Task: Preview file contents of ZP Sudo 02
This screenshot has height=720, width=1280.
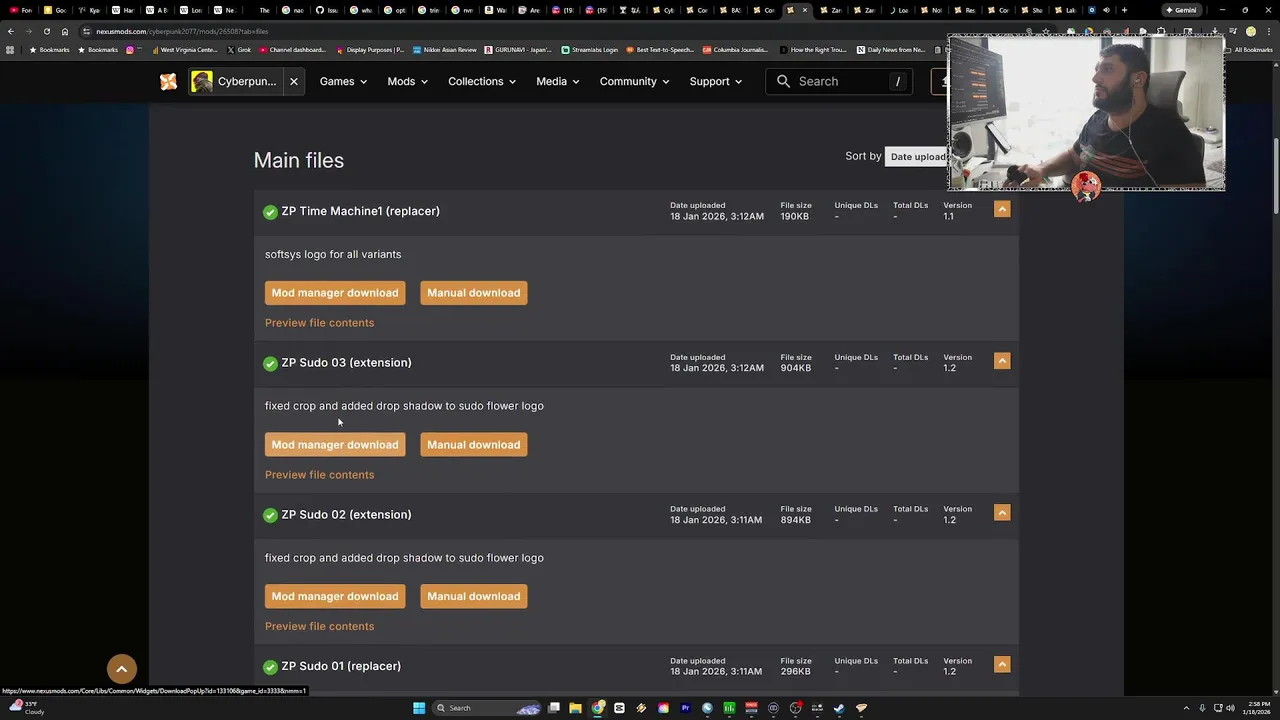Action: 320,626
